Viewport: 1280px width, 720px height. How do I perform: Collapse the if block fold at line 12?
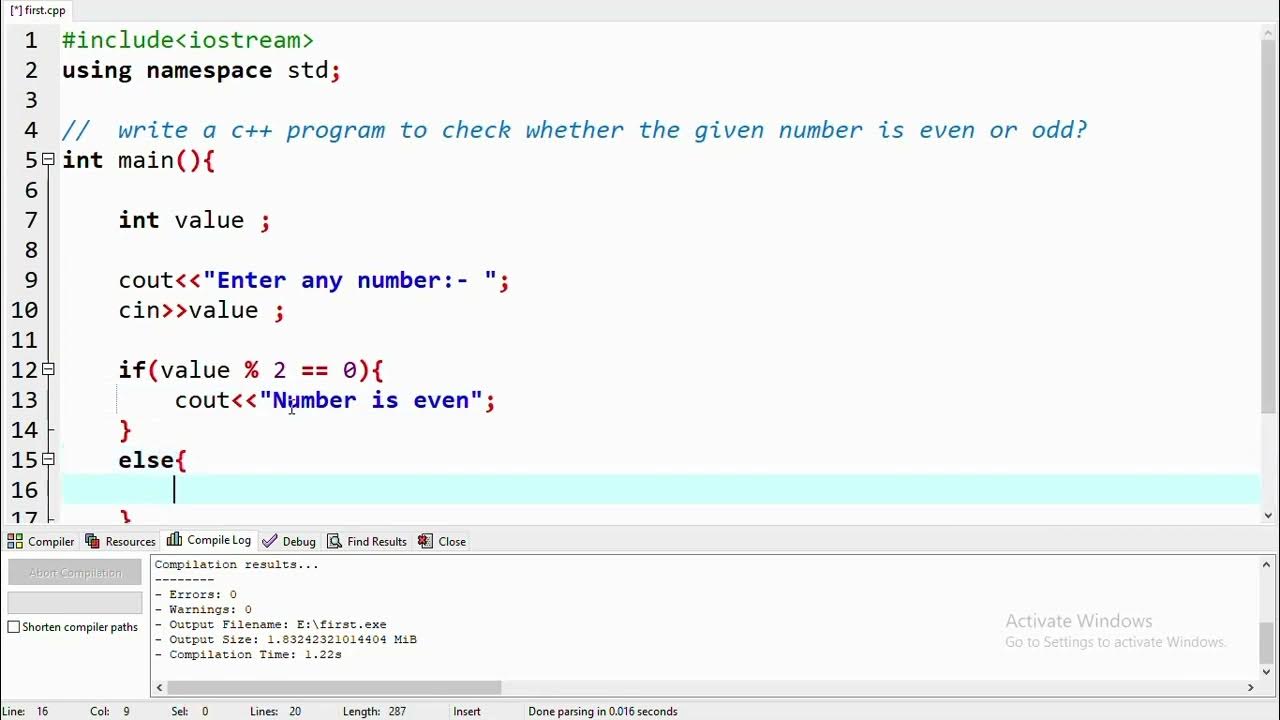click(x=48, y=369)
